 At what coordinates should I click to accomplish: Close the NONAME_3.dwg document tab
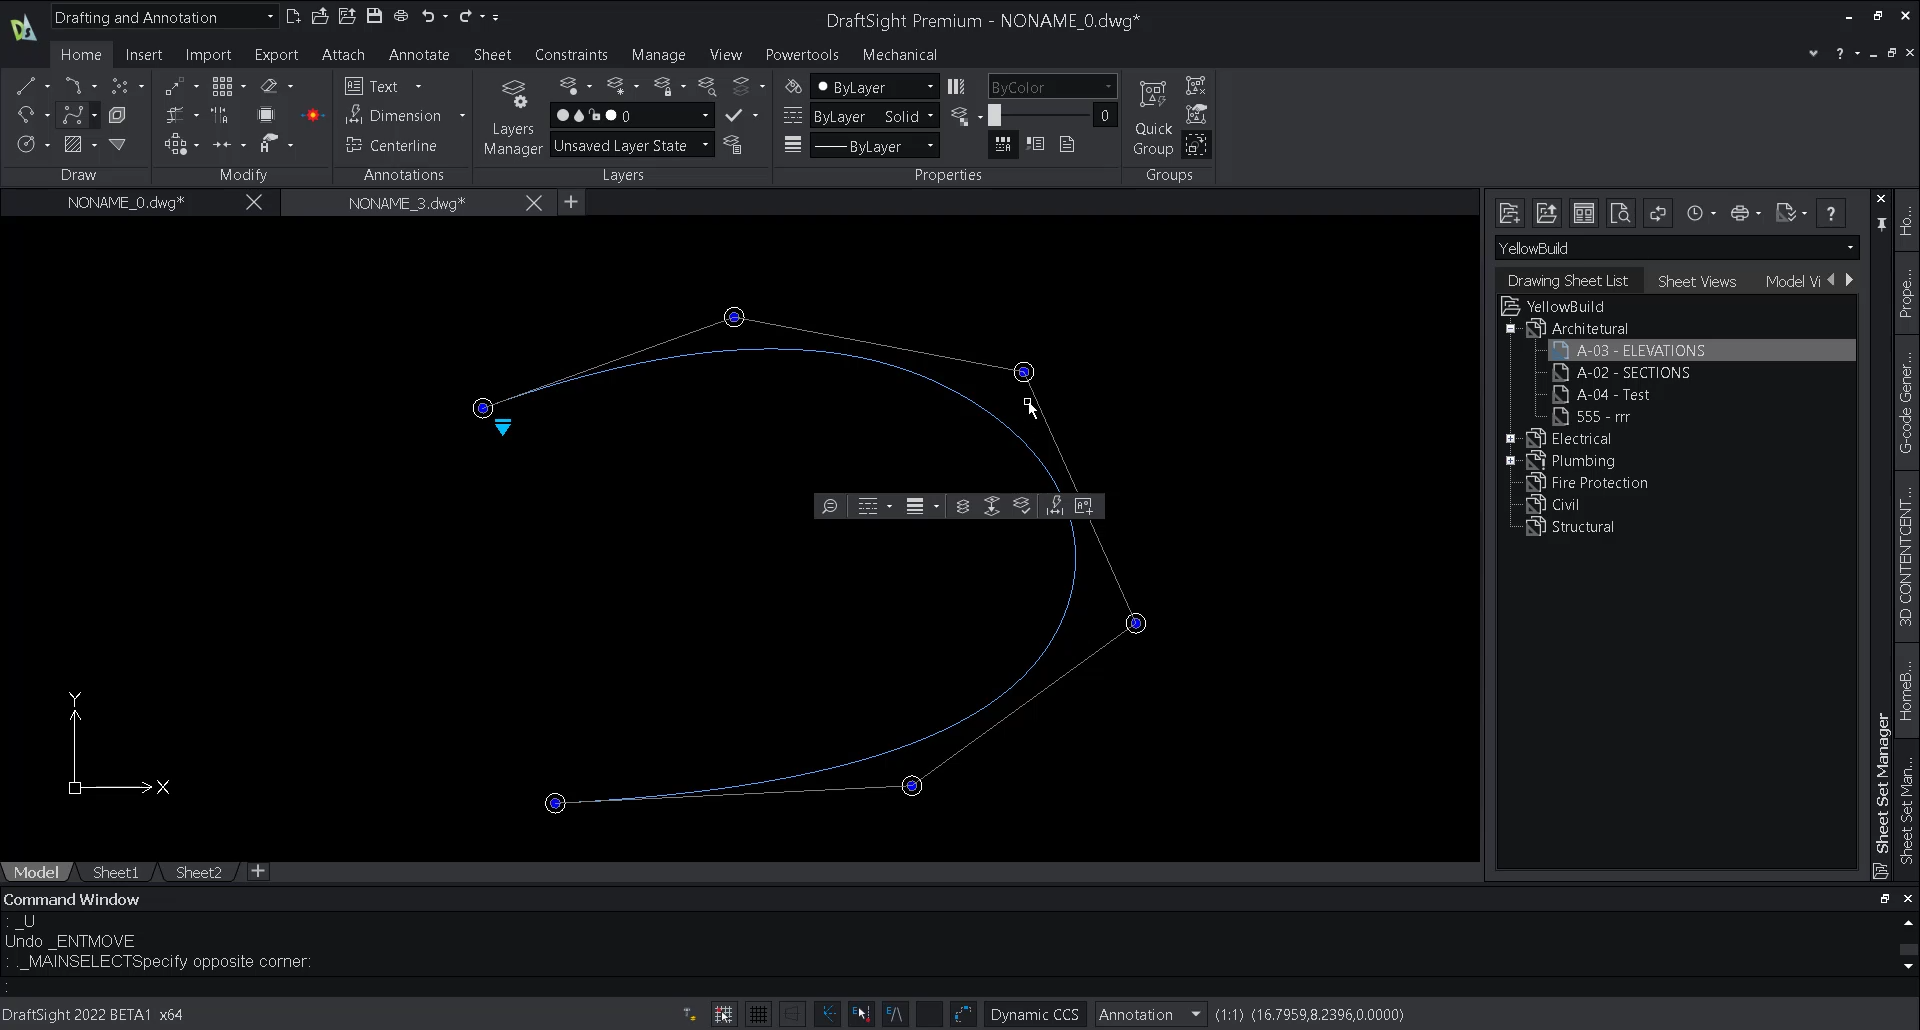535,202
